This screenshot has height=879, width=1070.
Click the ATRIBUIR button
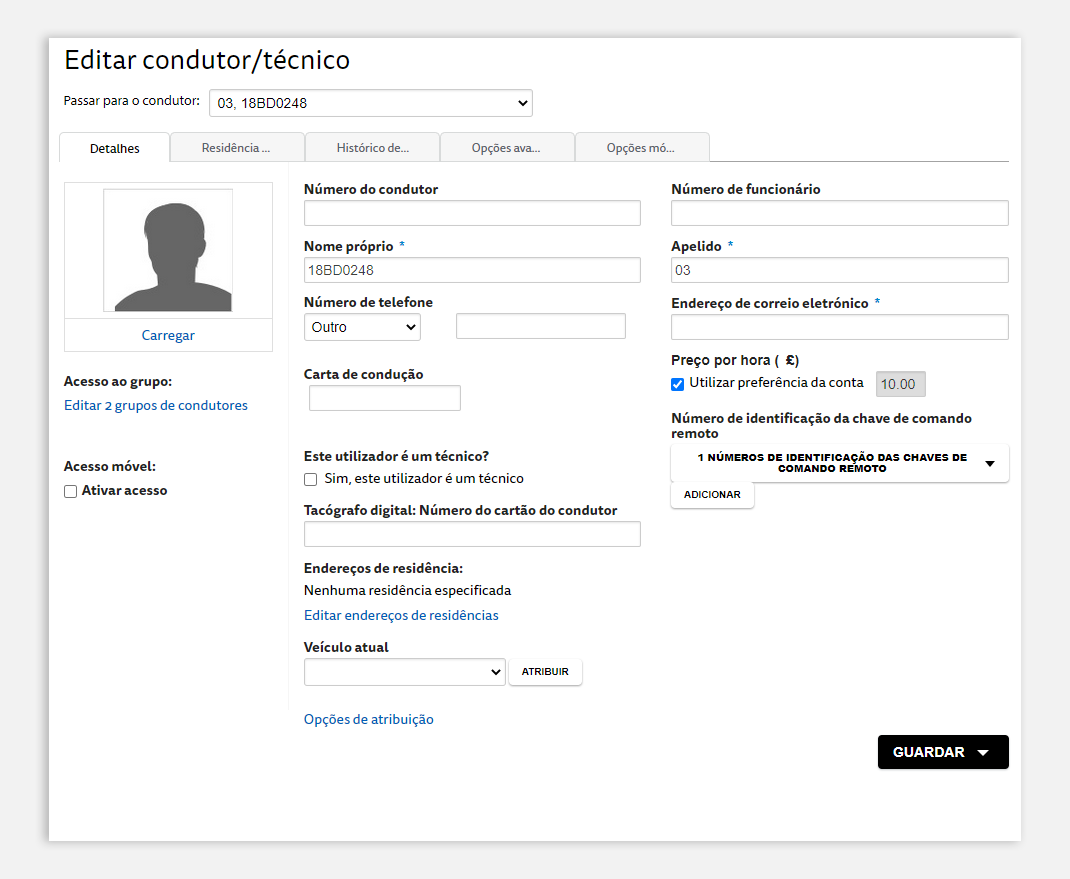545,672
